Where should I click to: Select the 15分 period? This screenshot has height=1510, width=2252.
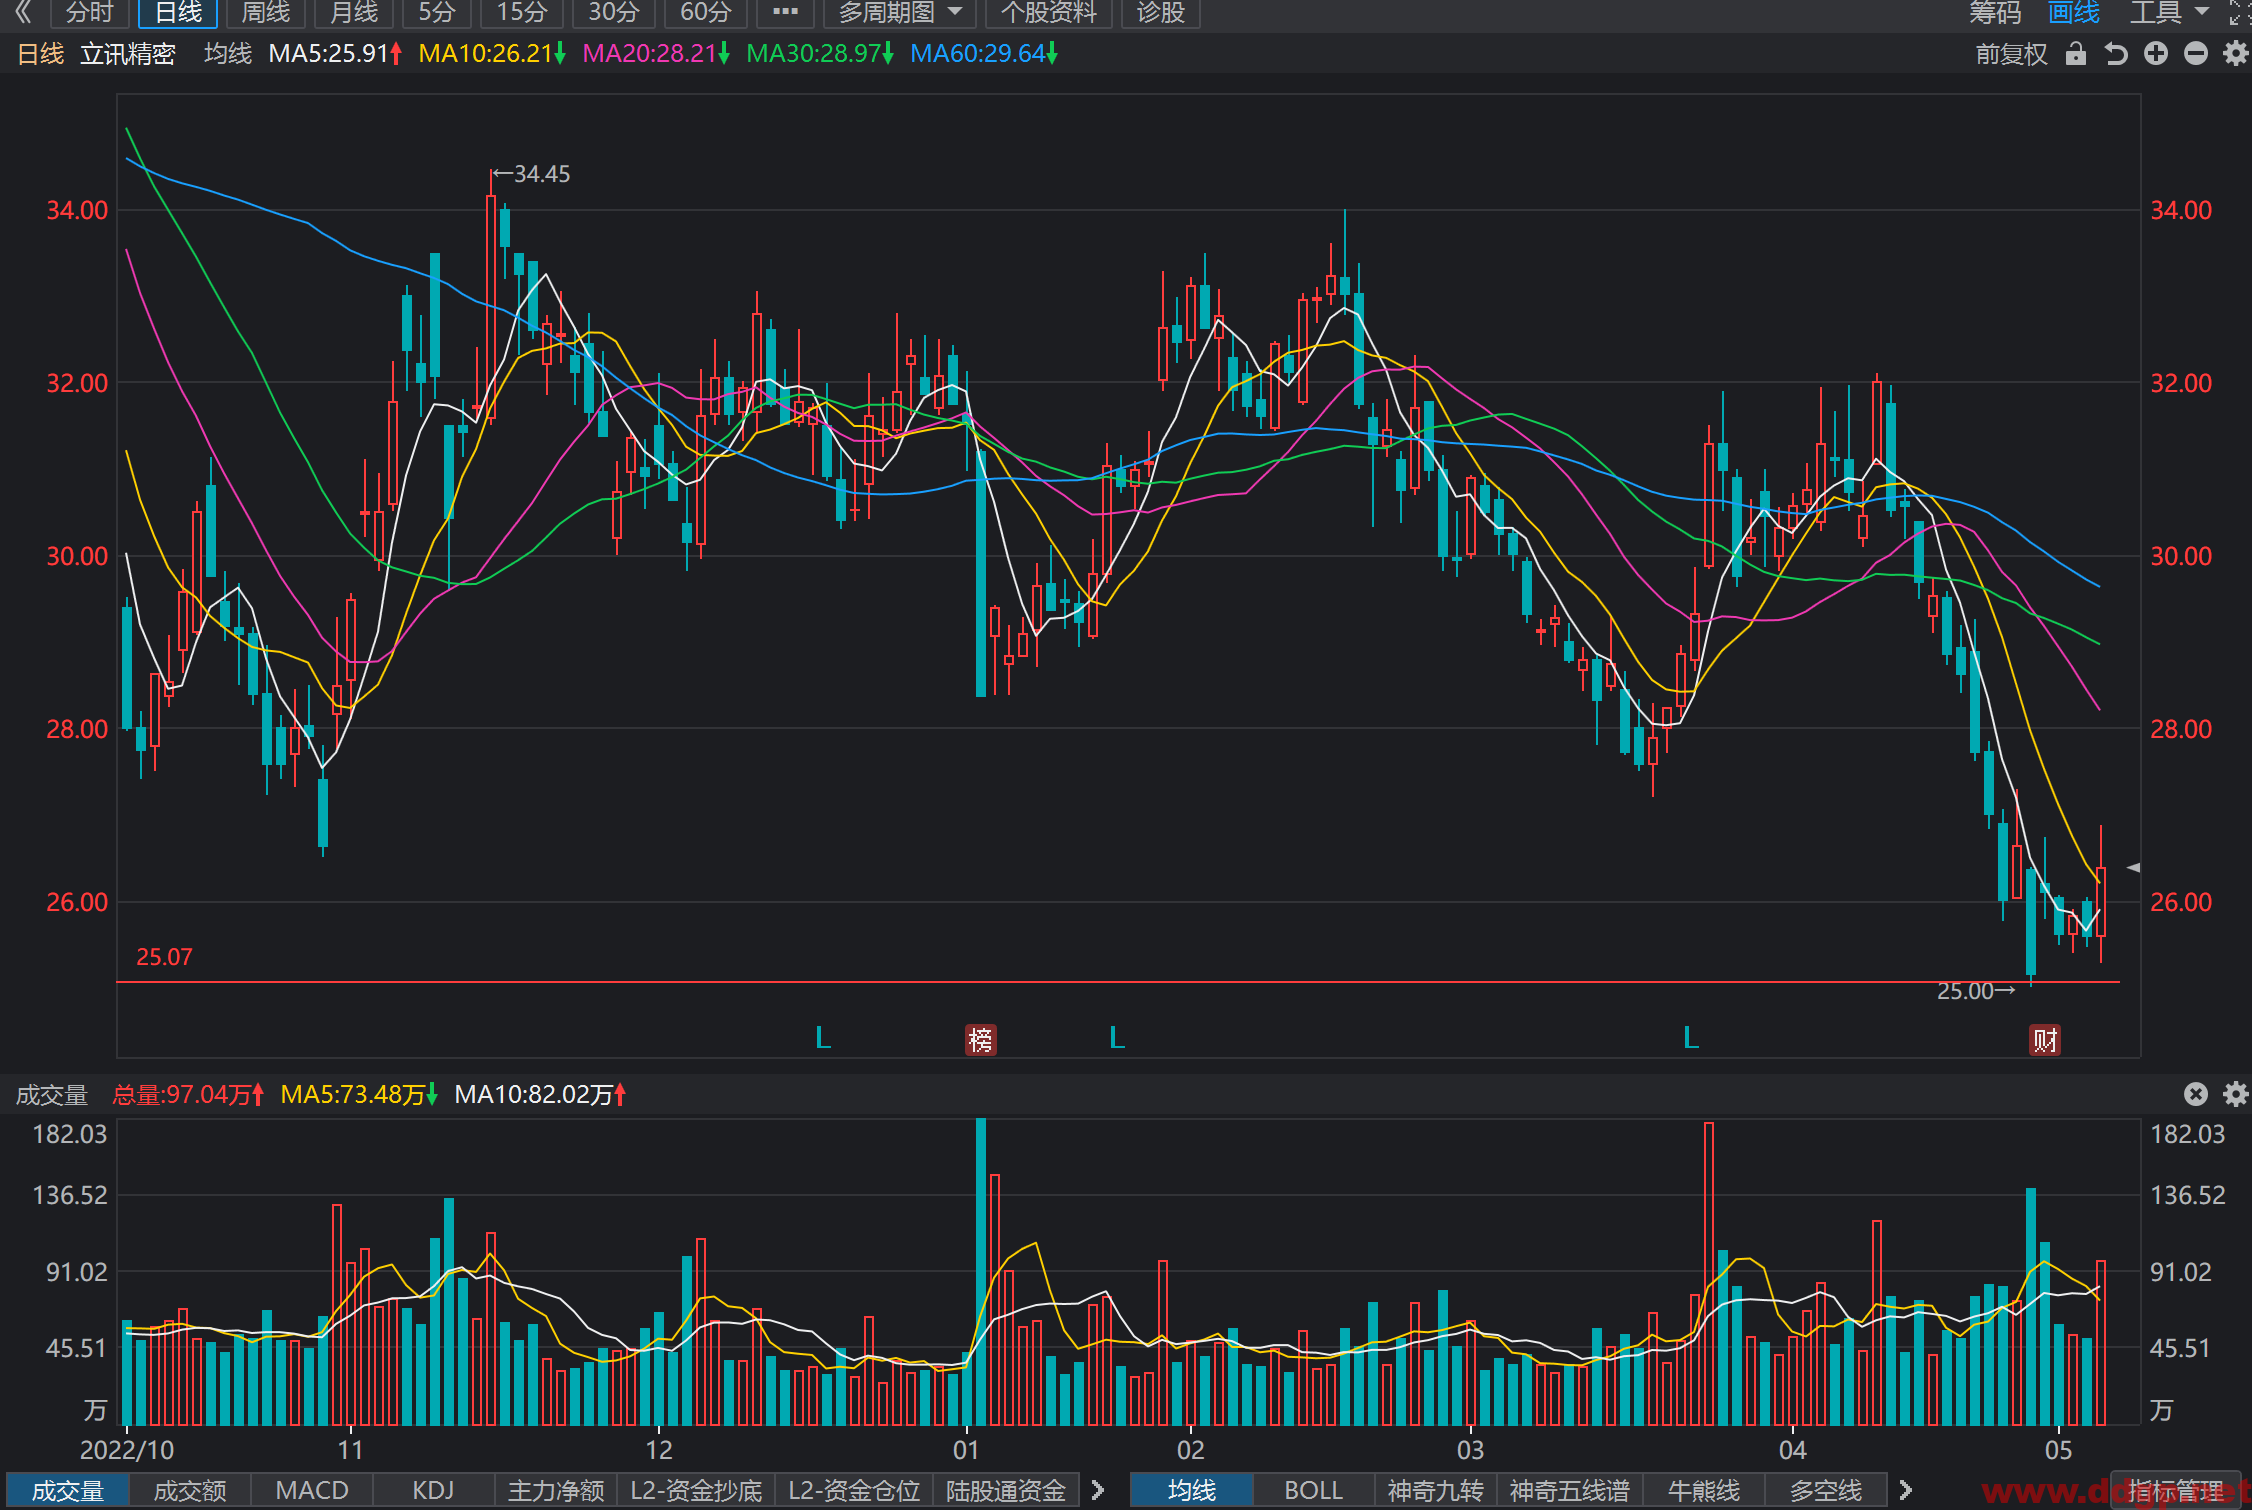(x=522, y=12)
